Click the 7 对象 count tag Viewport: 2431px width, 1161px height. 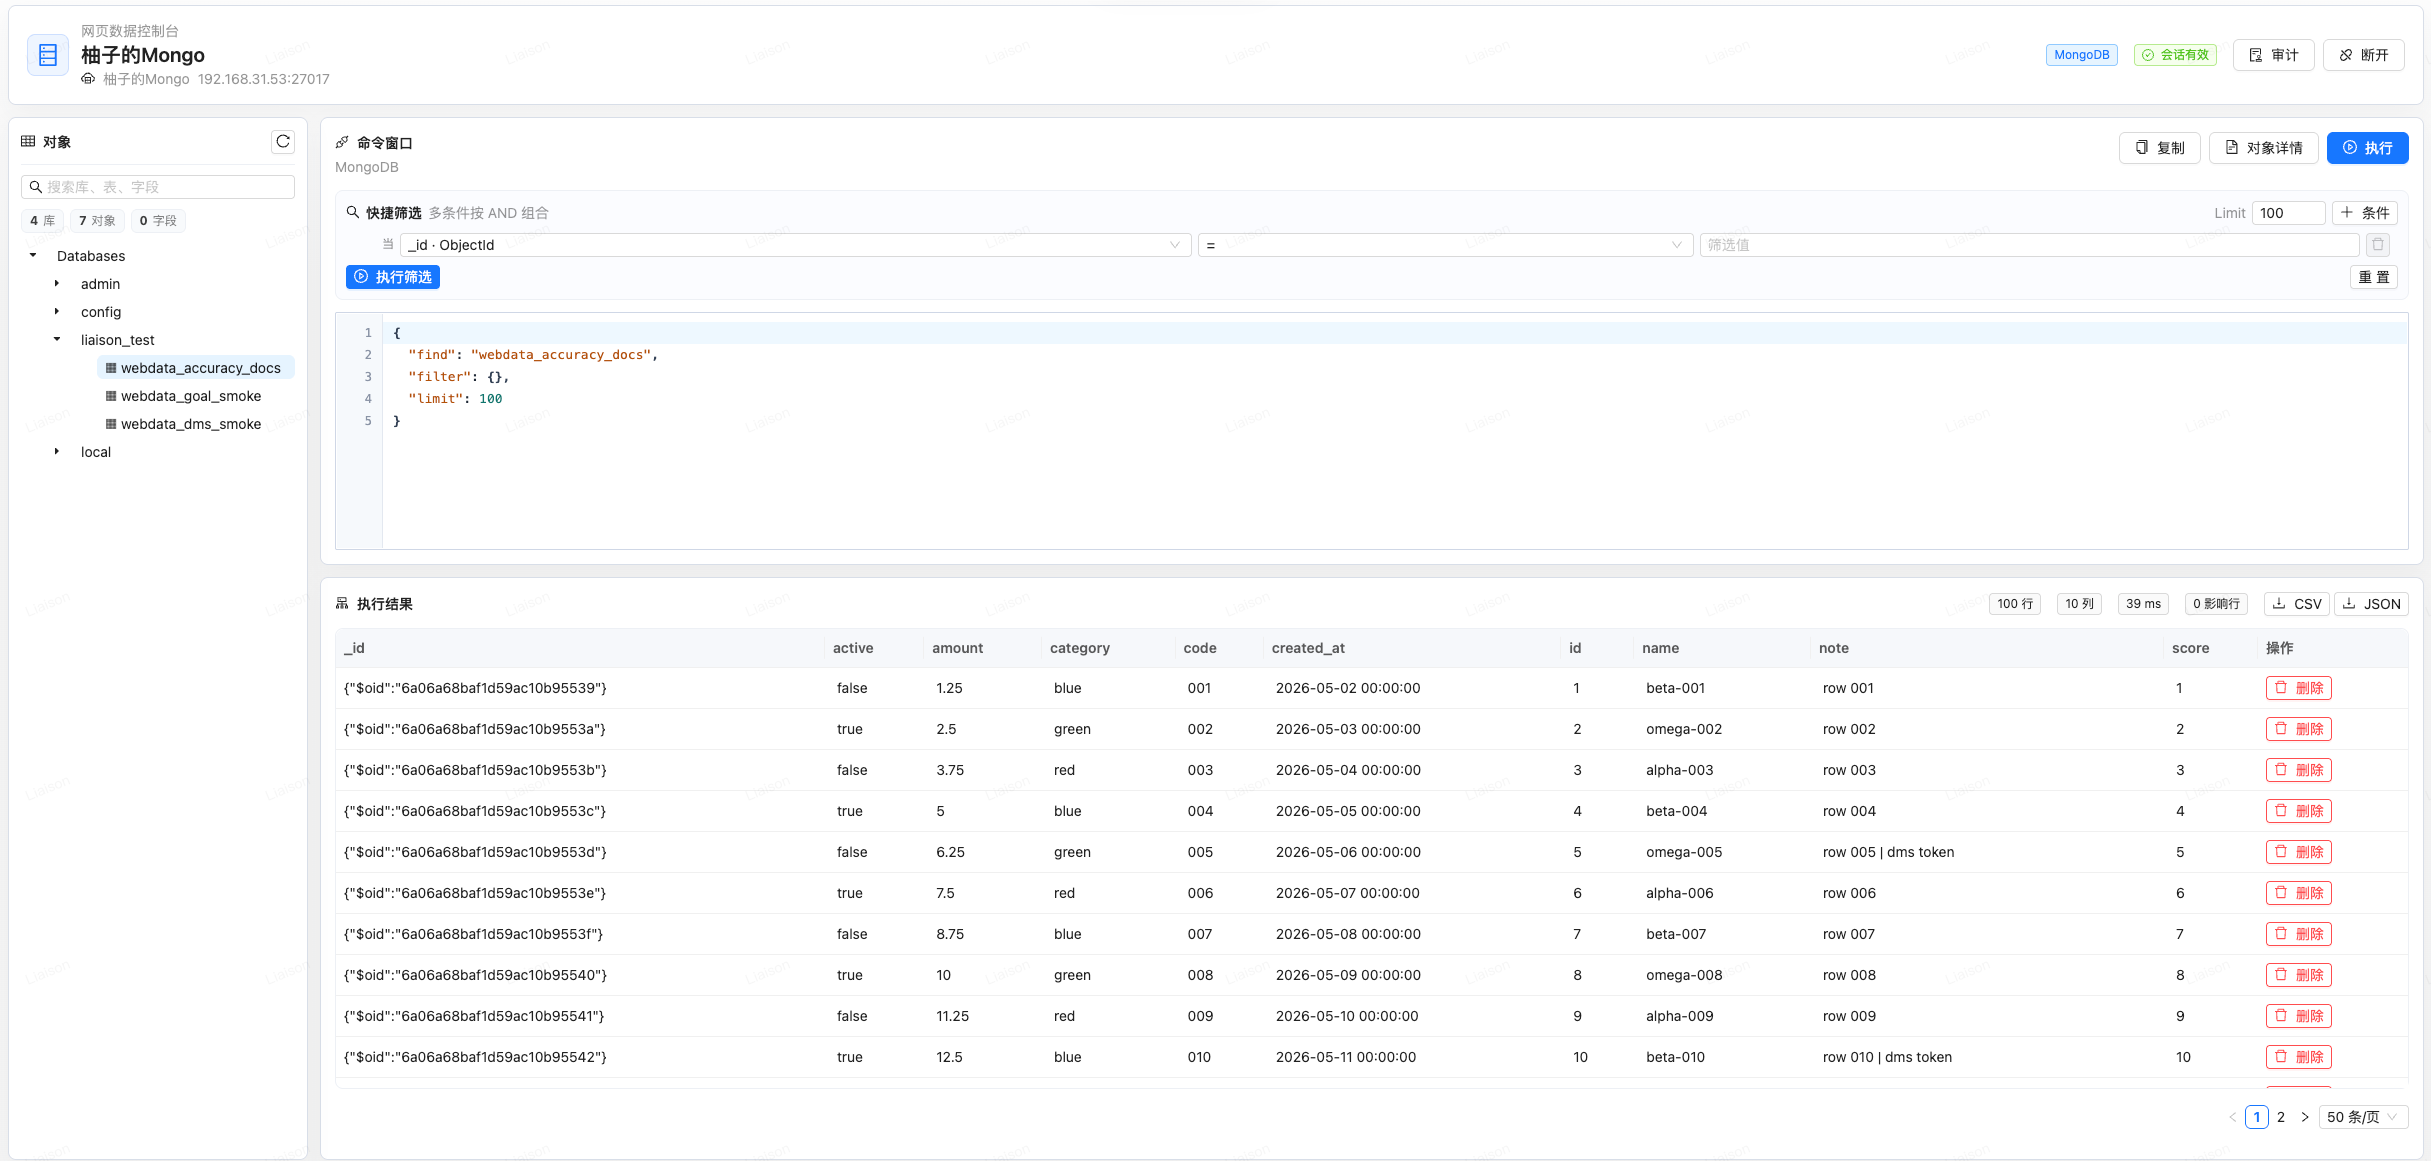point(97,221)
